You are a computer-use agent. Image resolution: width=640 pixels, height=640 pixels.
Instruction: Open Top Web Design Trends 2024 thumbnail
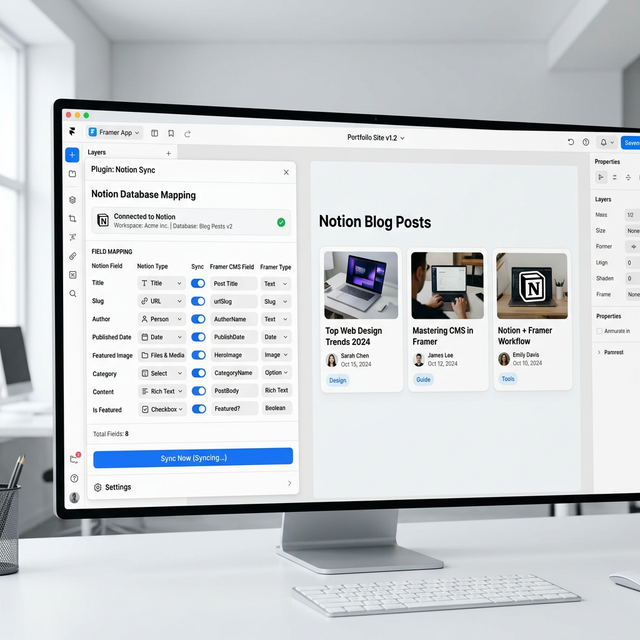tap(361, 285)
